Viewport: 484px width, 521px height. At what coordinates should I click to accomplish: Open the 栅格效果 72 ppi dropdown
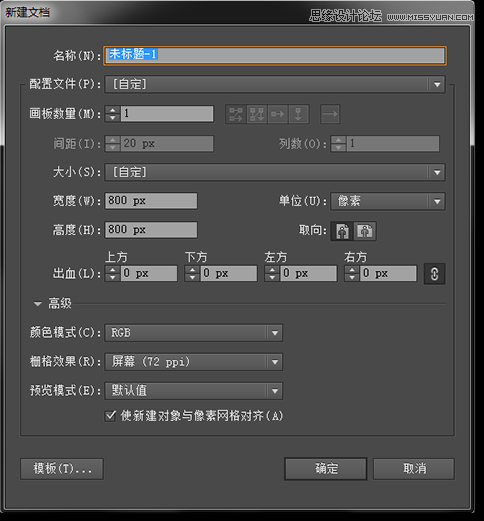pyautogui.click(x=194, y=362)
